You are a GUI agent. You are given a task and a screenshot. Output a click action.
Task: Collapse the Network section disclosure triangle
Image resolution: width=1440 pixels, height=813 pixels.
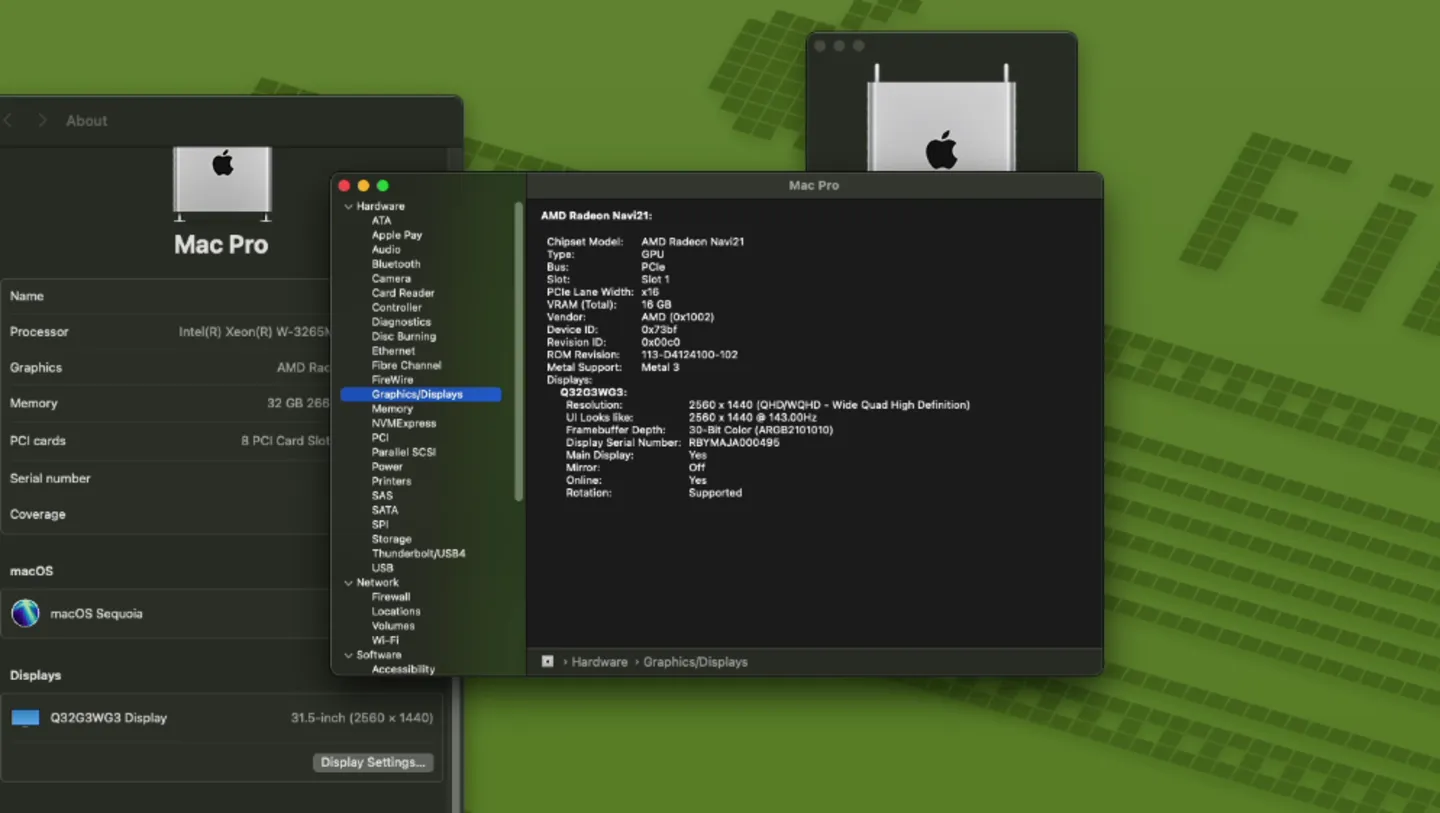[x=348, y=583]
